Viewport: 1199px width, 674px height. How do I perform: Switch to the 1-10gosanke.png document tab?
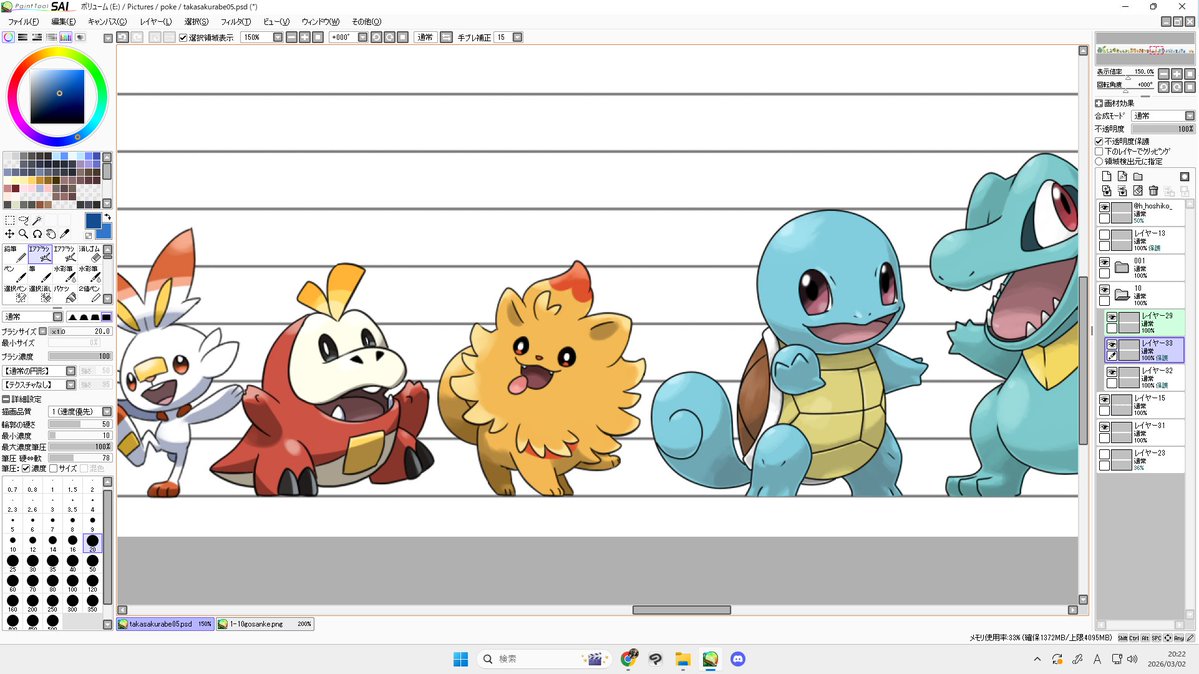pos(265,624)
